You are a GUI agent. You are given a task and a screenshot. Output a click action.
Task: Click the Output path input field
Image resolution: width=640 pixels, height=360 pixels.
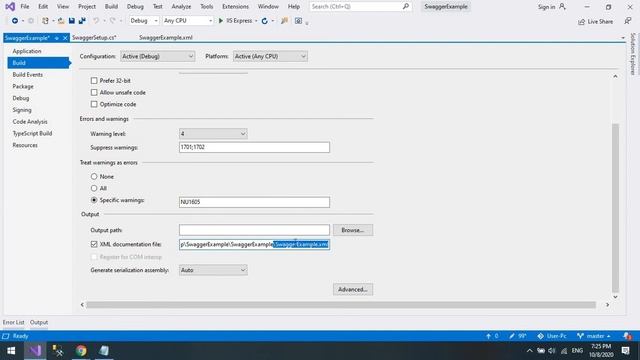(254, 230)
